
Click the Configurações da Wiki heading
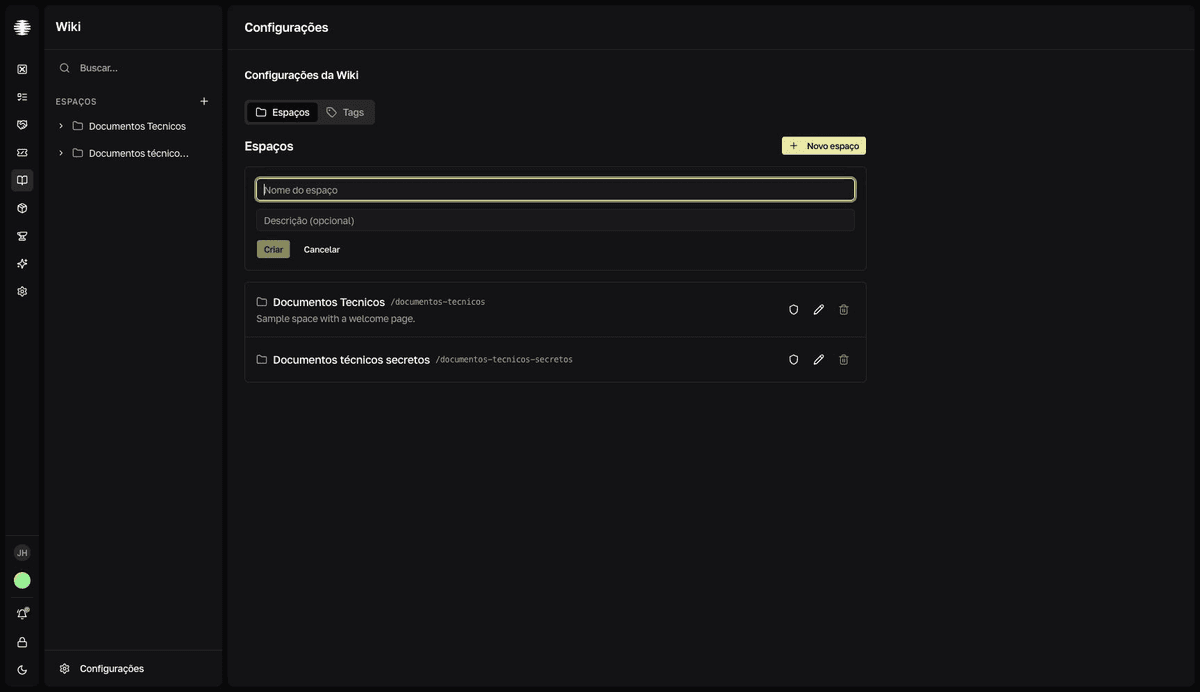click(302, 75)
